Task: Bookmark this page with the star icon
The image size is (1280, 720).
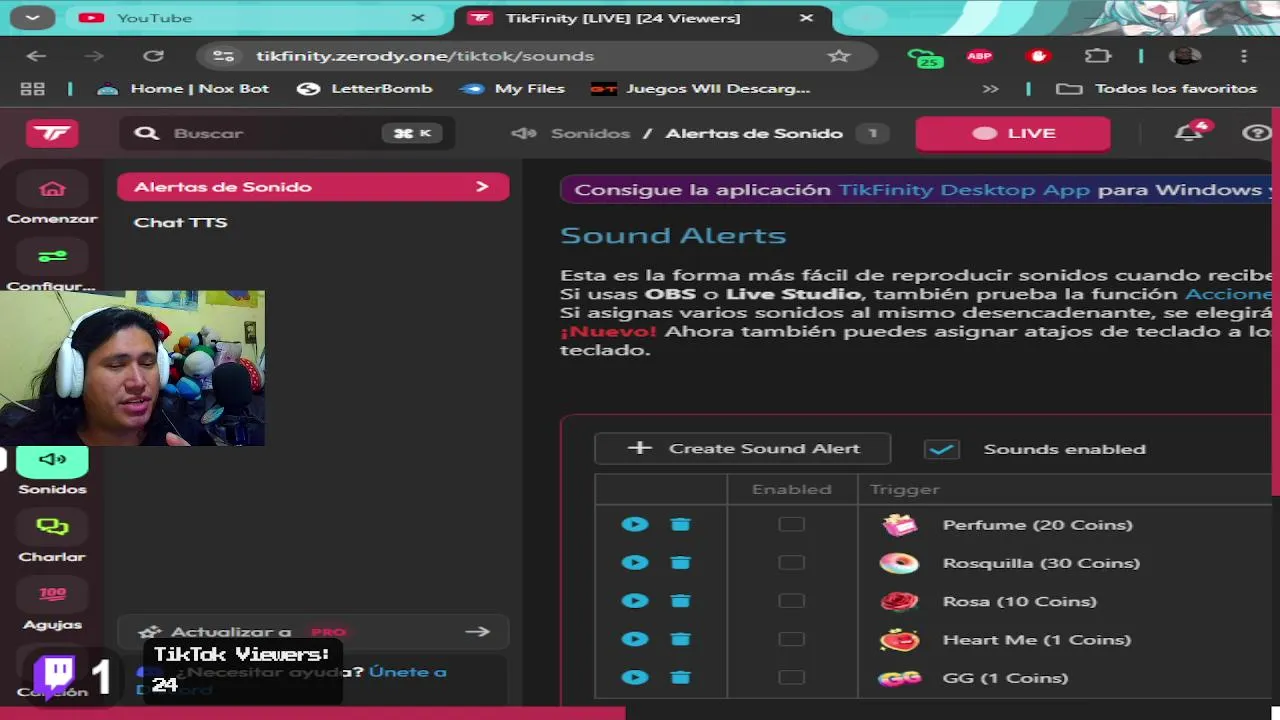Action: [x=839, y=56]
